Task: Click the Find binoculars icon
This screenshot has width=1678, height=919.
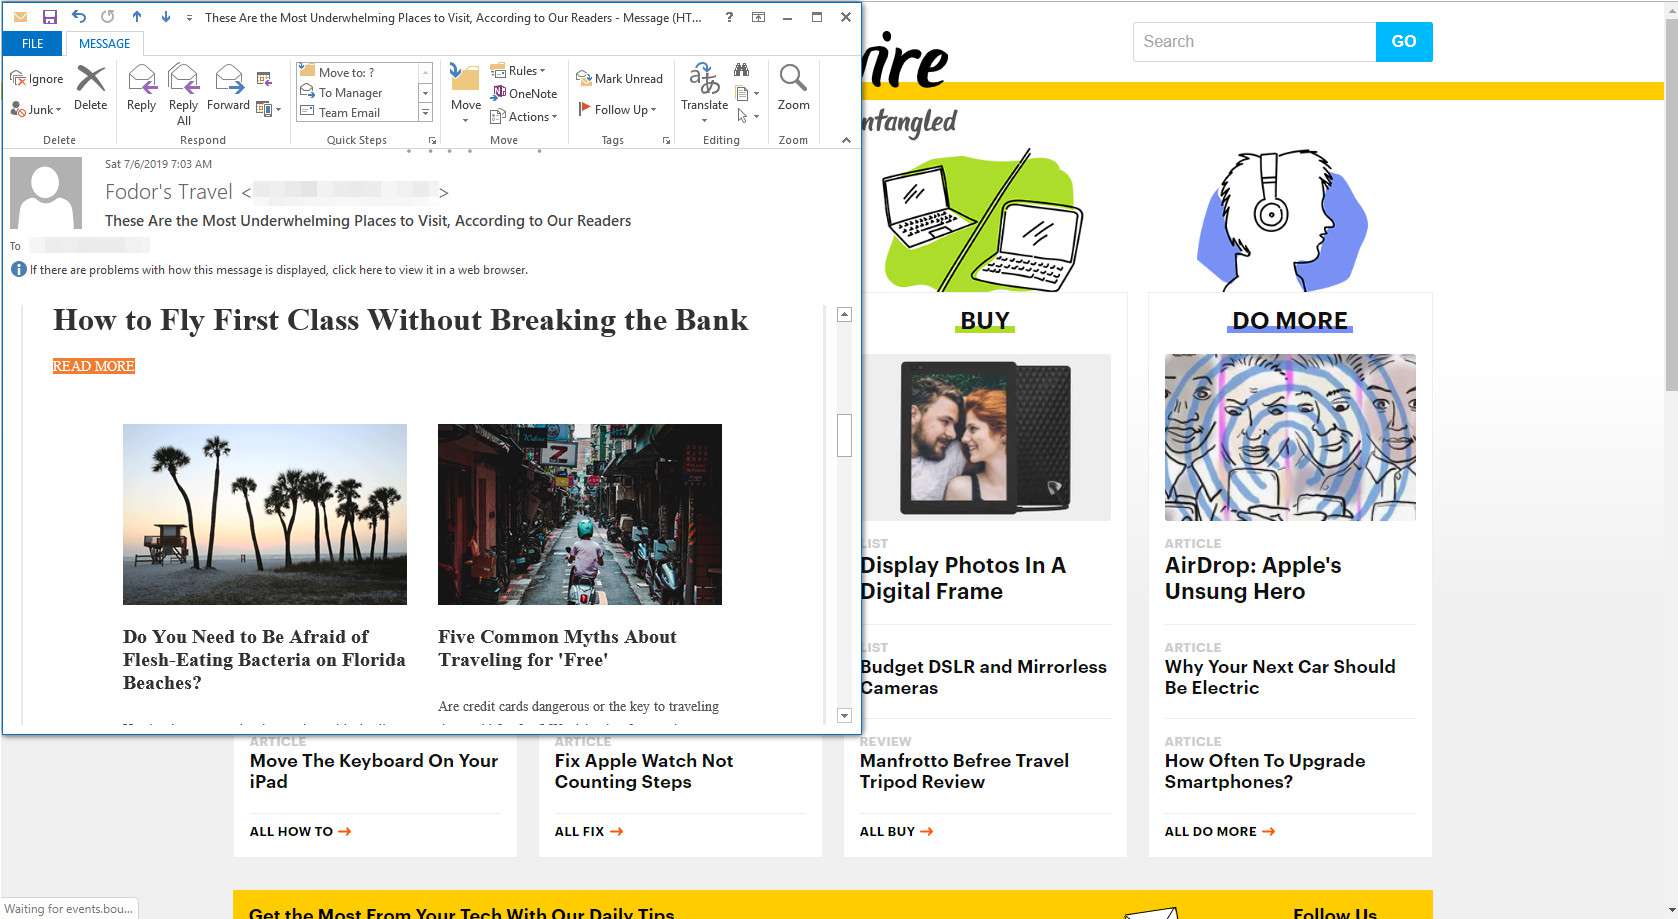Action: pos(741,70)
